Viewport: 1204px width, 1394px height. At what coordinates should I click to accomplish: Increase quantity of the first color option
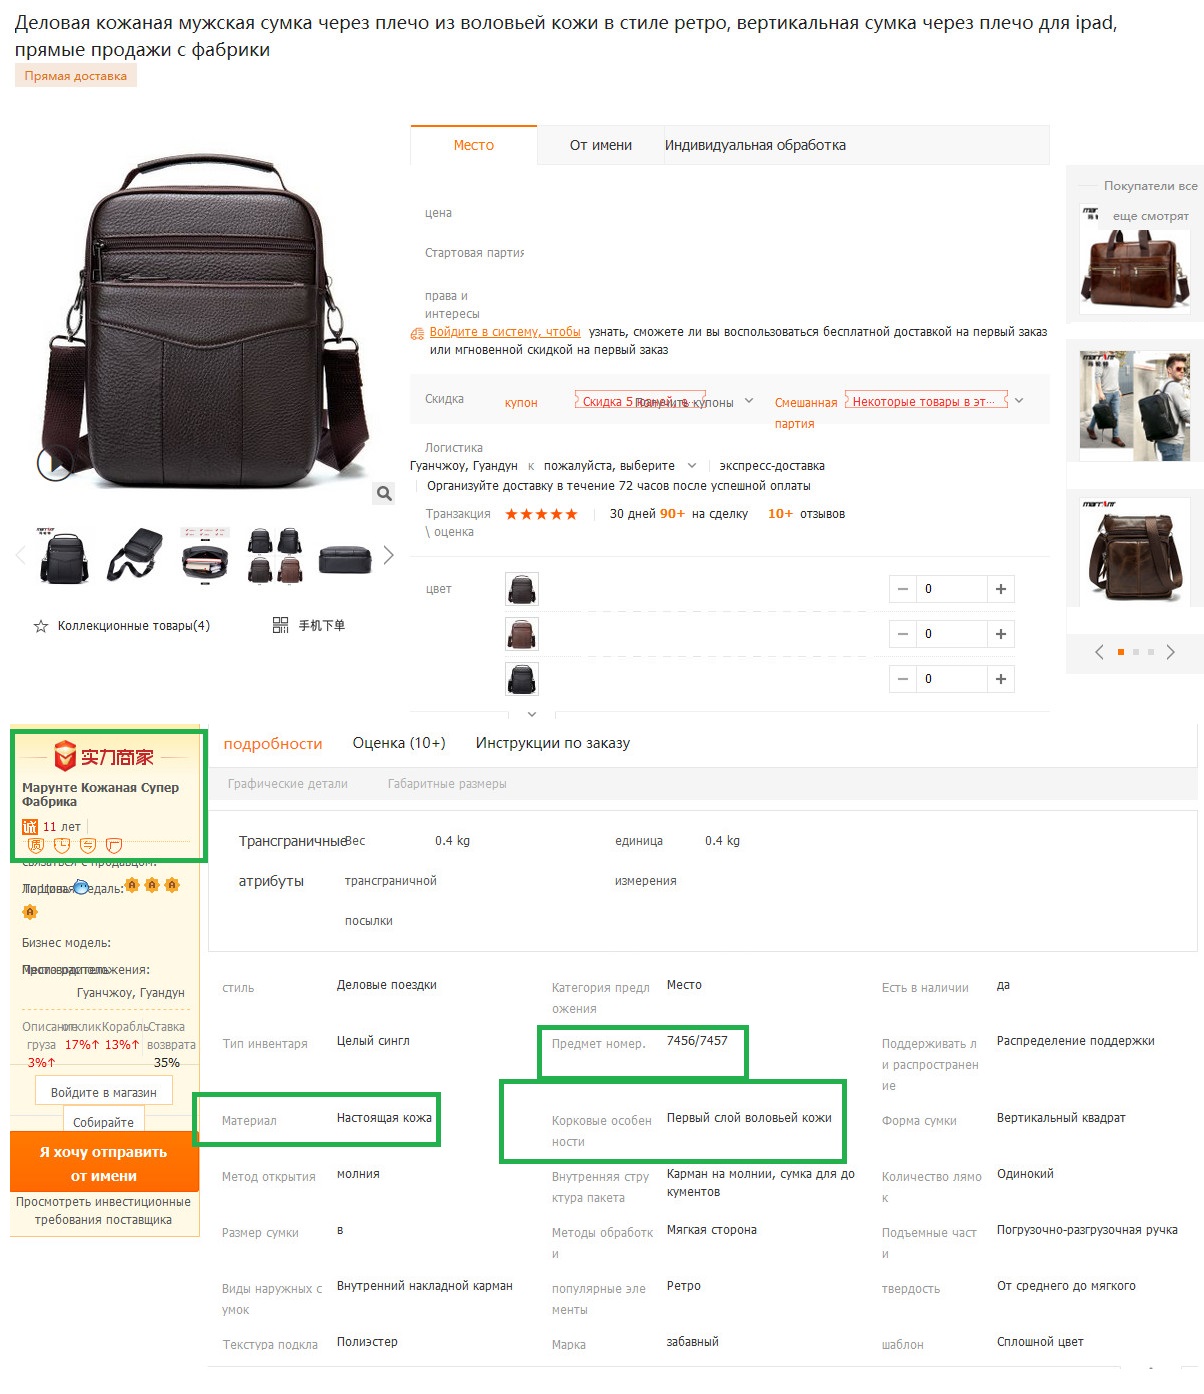[x=1000, y=589]
